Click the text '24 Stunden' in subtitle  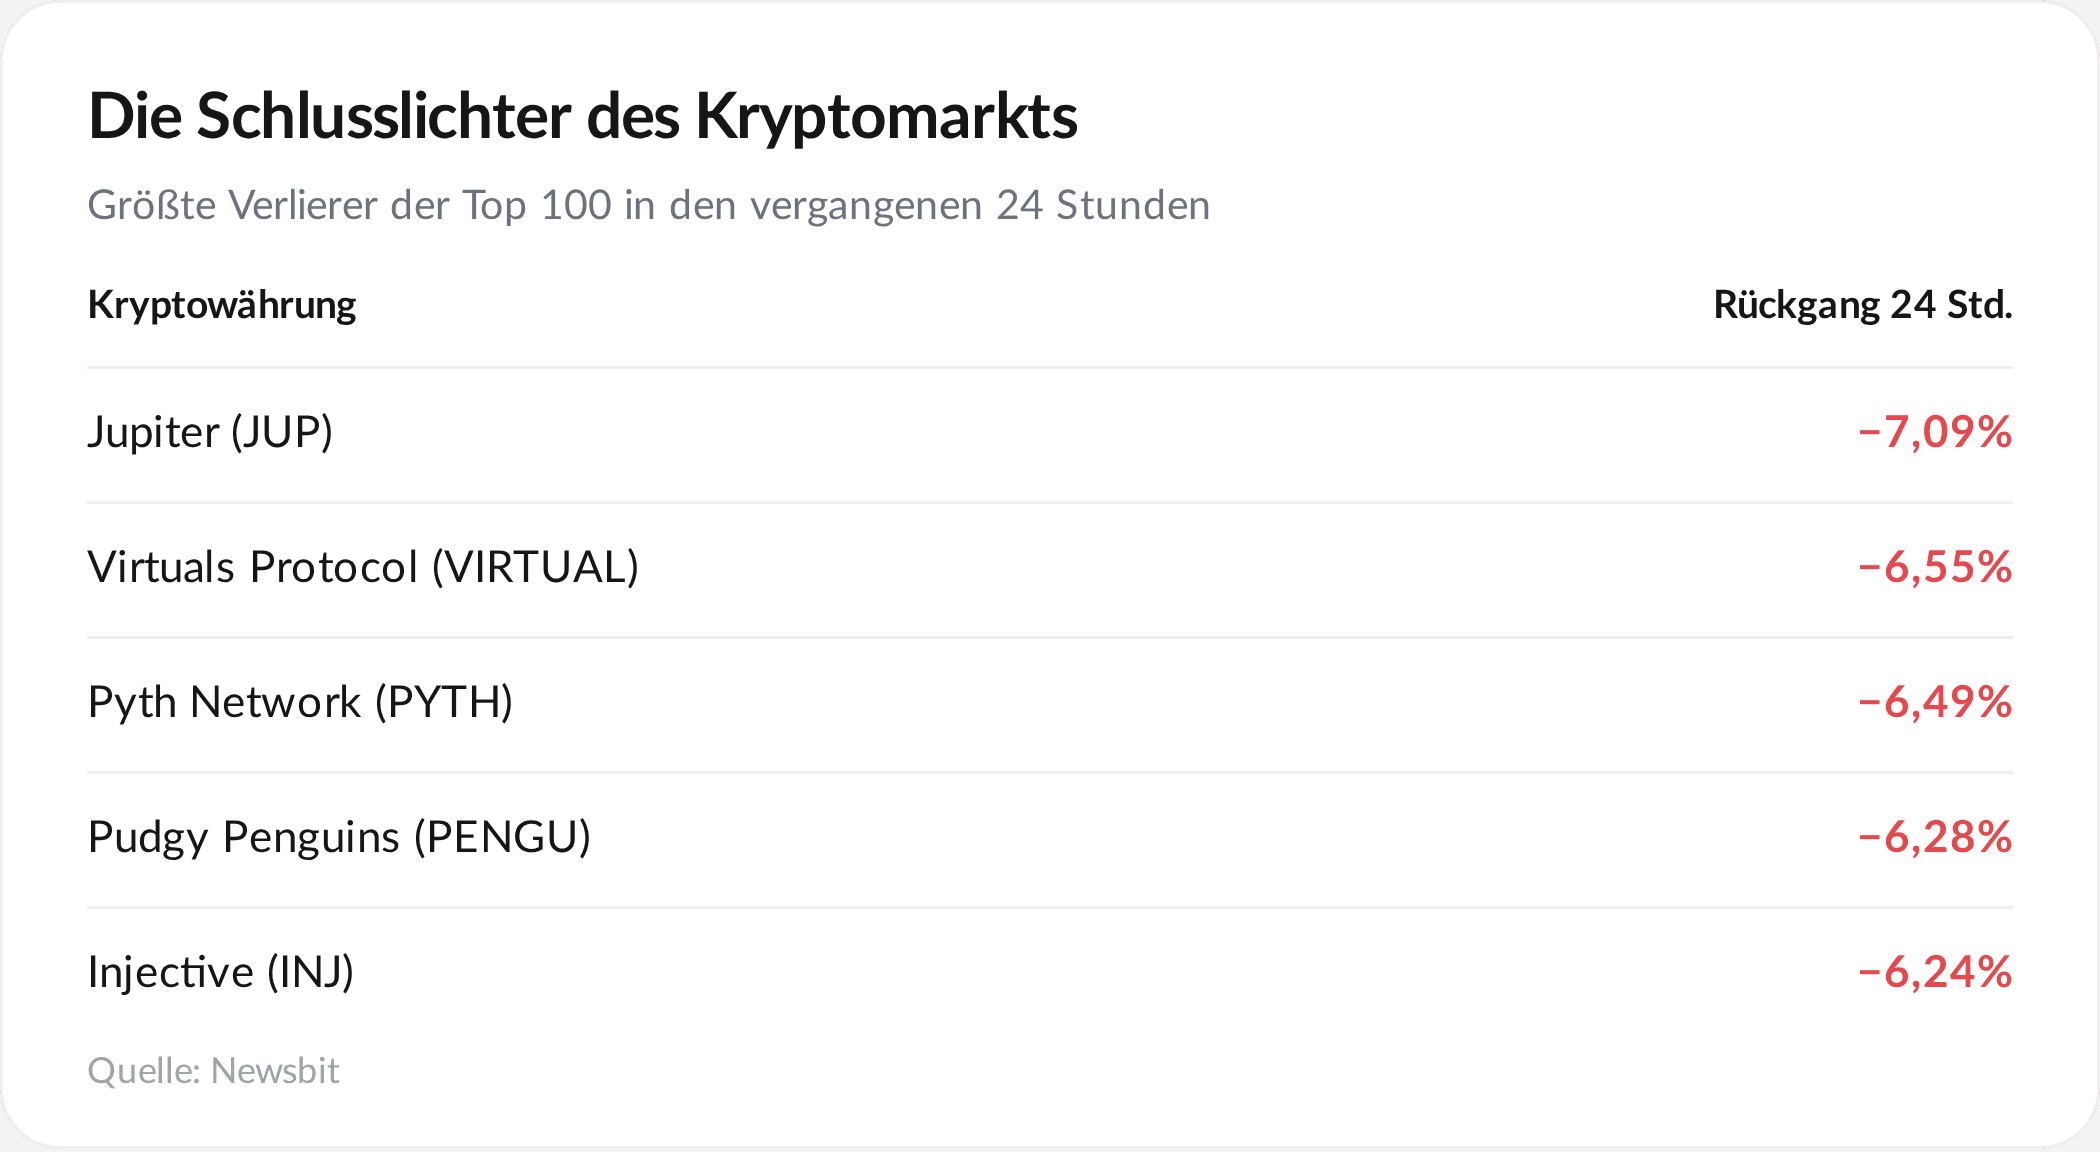click(x=1103, y=205)
